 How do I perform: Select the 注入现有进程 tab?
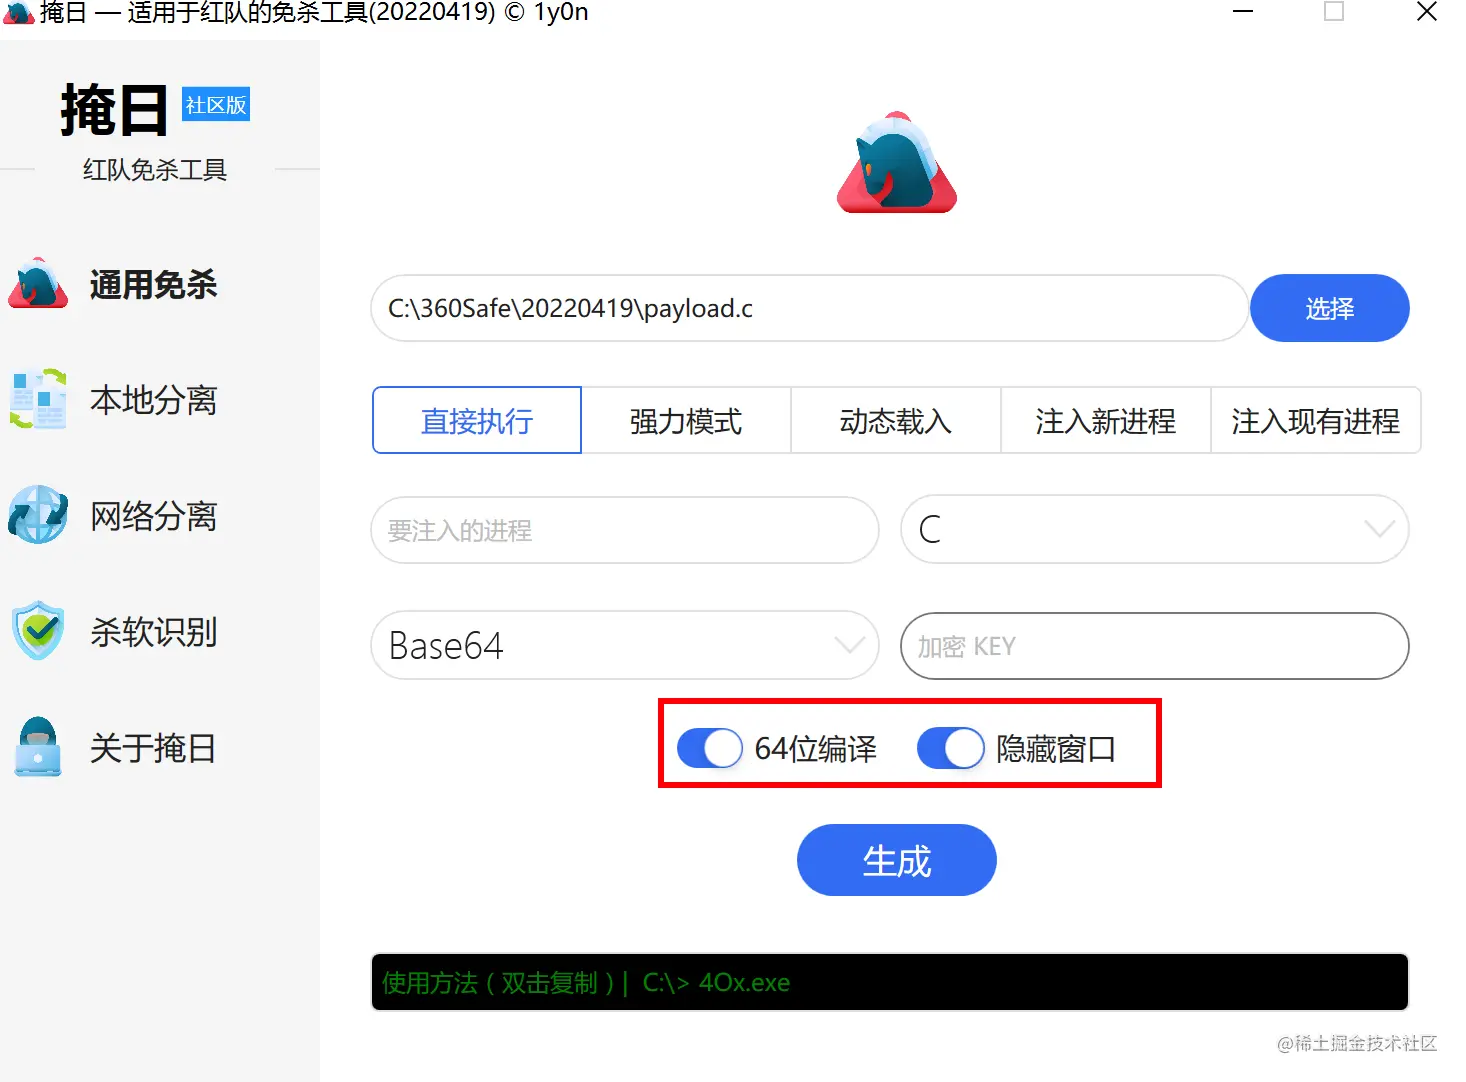coord(1316,420)
